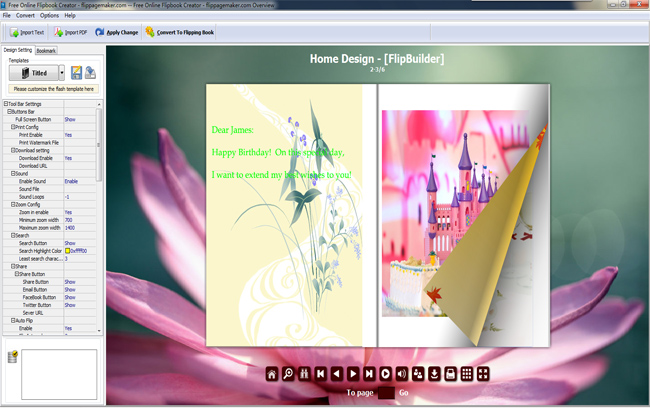650x408 pixels.
Task: Click the Home icon in the flipbook toolbar
Action: click(272, 374)
